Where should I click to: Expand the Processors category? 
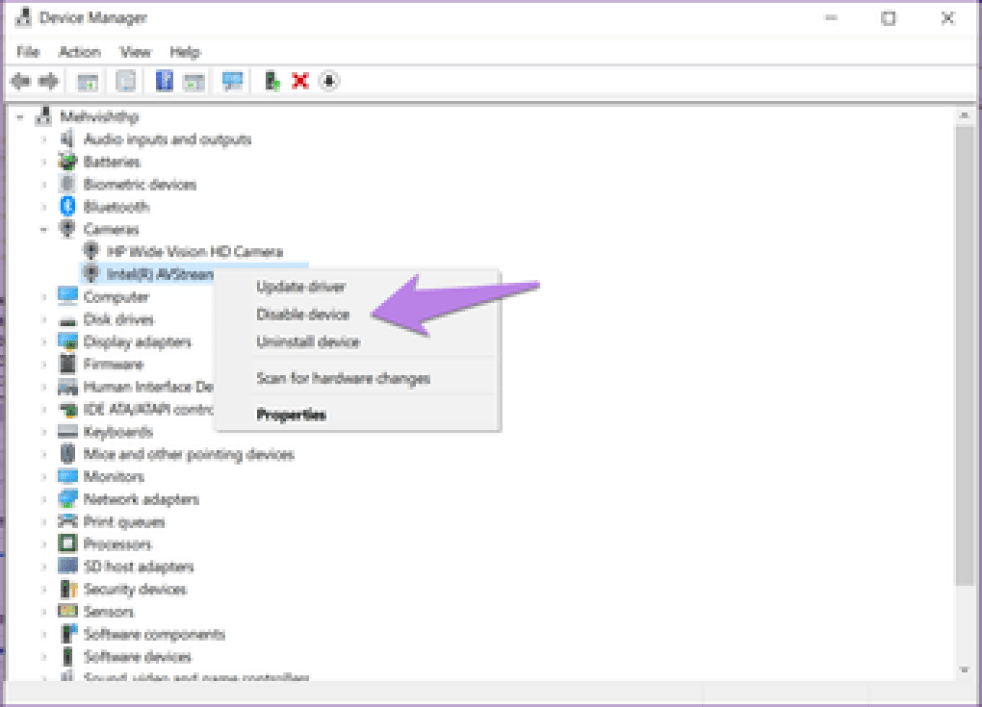pyautogui.click(x=44, y=545)
